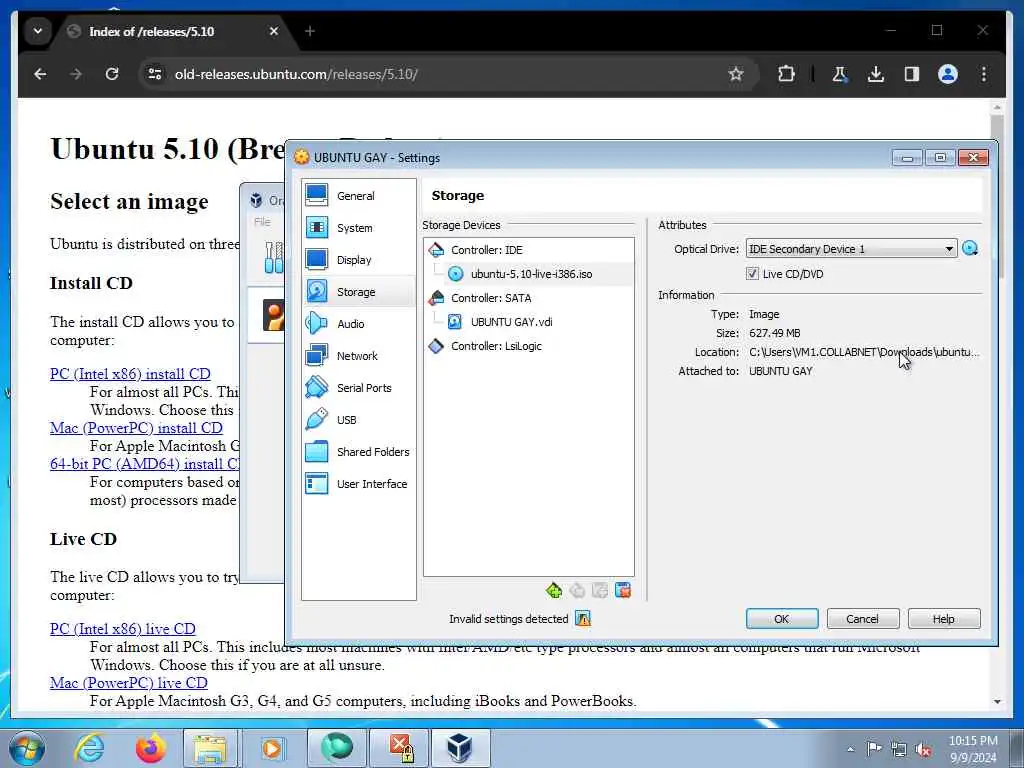Image resolution: width=1024 pixels, height=768 pixels.
Task: Open Mac (PowerPC) install CD link
Action: [136, 428]
